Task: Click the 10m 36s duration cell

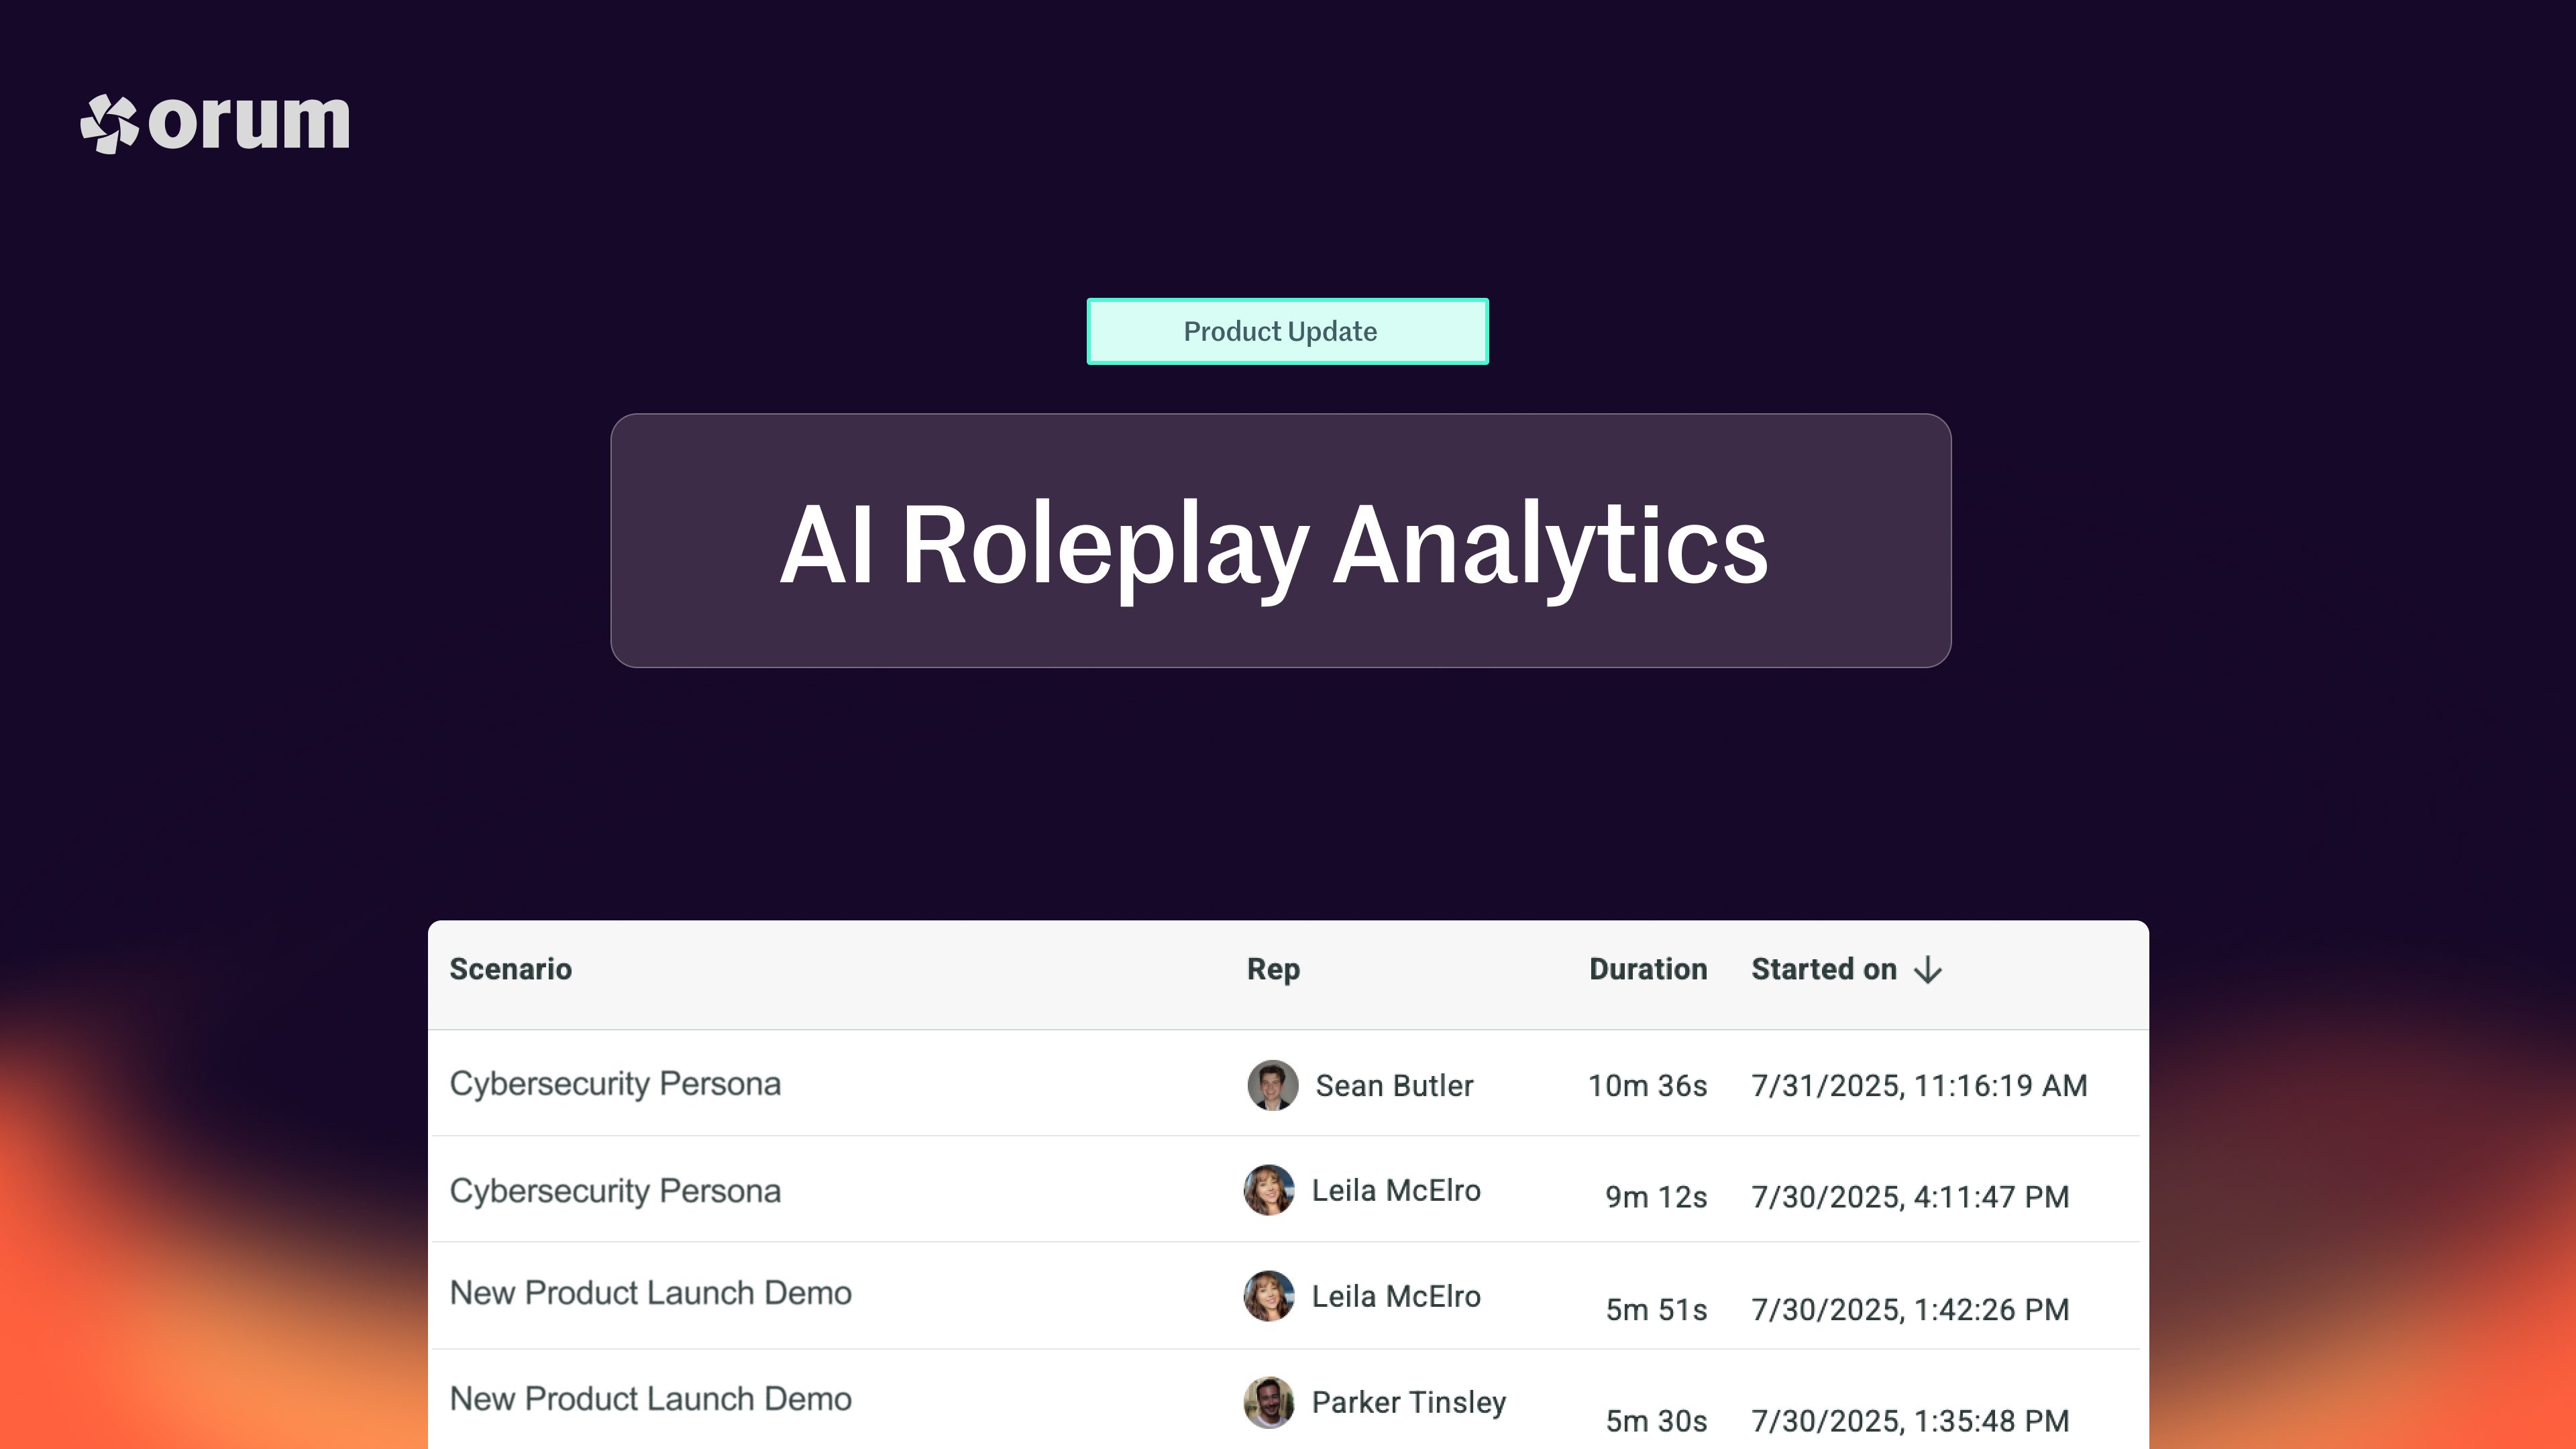Action: [x=1647, y=1086]
